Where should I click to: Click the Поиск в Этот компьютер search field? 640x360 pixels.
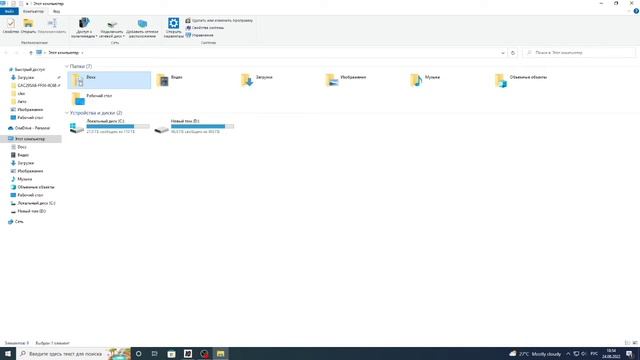[579, 53]
